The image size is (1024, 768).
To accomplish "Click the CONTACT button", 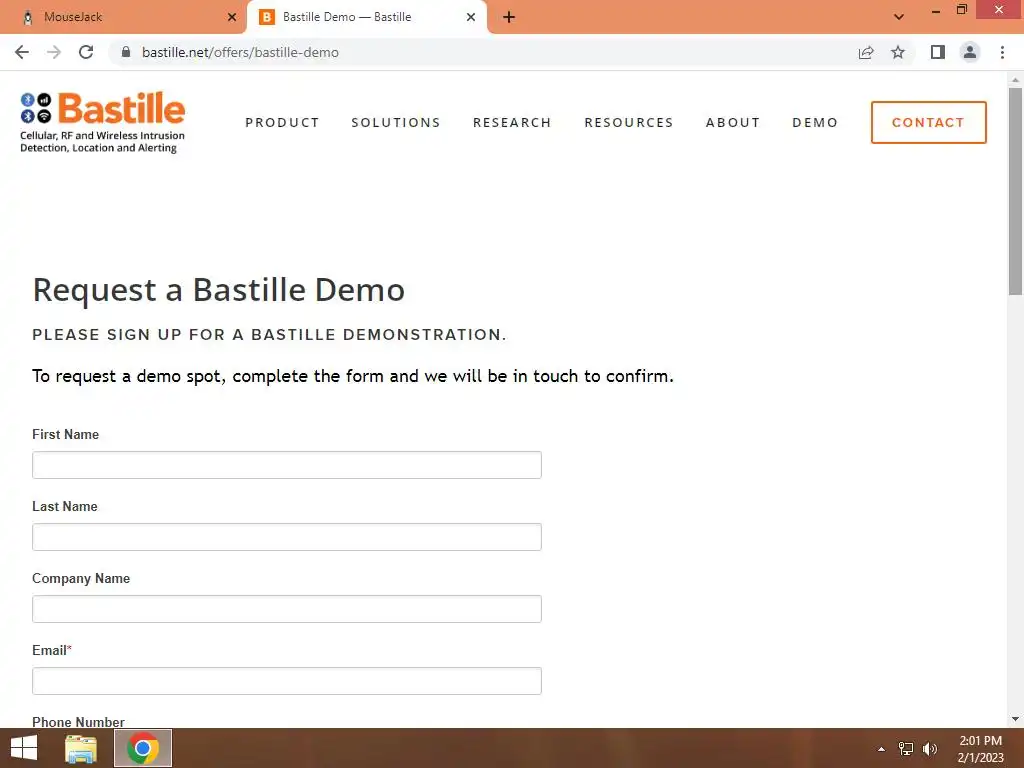I will (x=928, y=122).
